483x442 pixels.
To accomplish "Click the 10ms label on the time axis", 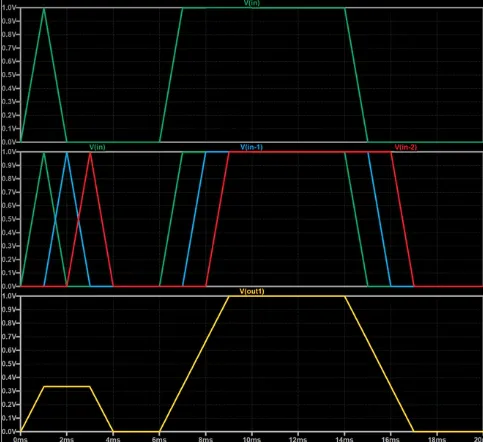I will click(x=252, y=439).
